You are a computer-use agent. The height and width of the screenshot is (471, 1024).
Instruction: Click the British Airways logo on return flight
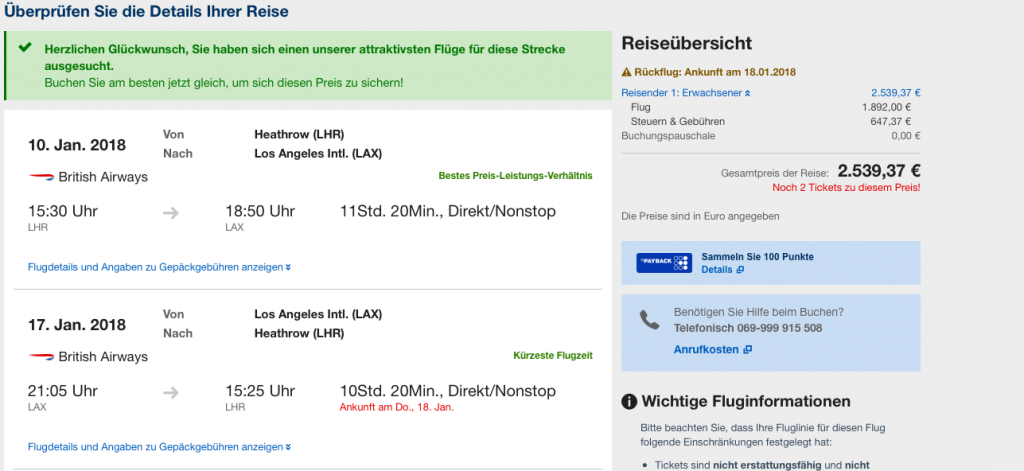[41, 357]
